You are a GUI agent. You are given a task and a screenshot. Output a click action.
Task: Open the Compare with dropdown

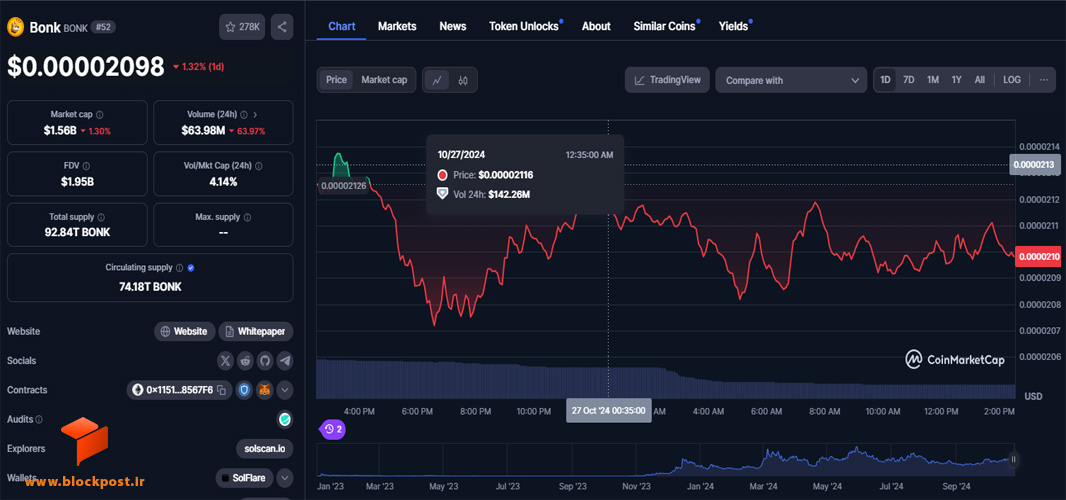[791, 80]
